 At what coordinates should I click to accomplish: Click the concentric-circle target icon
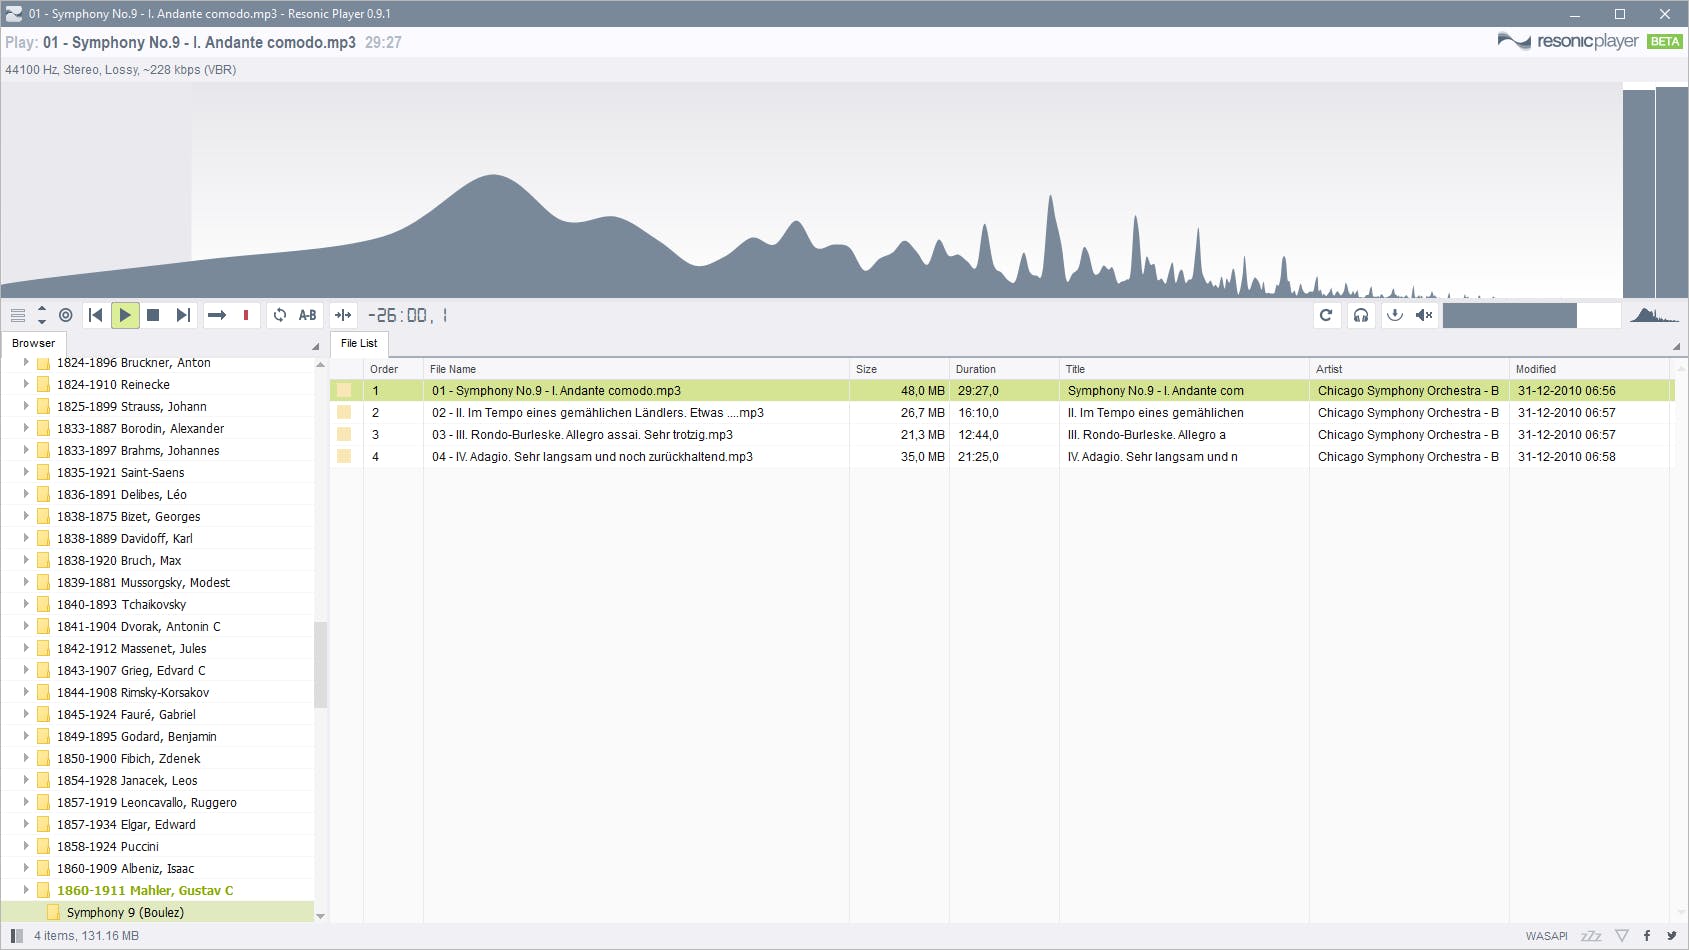[66, 315]
